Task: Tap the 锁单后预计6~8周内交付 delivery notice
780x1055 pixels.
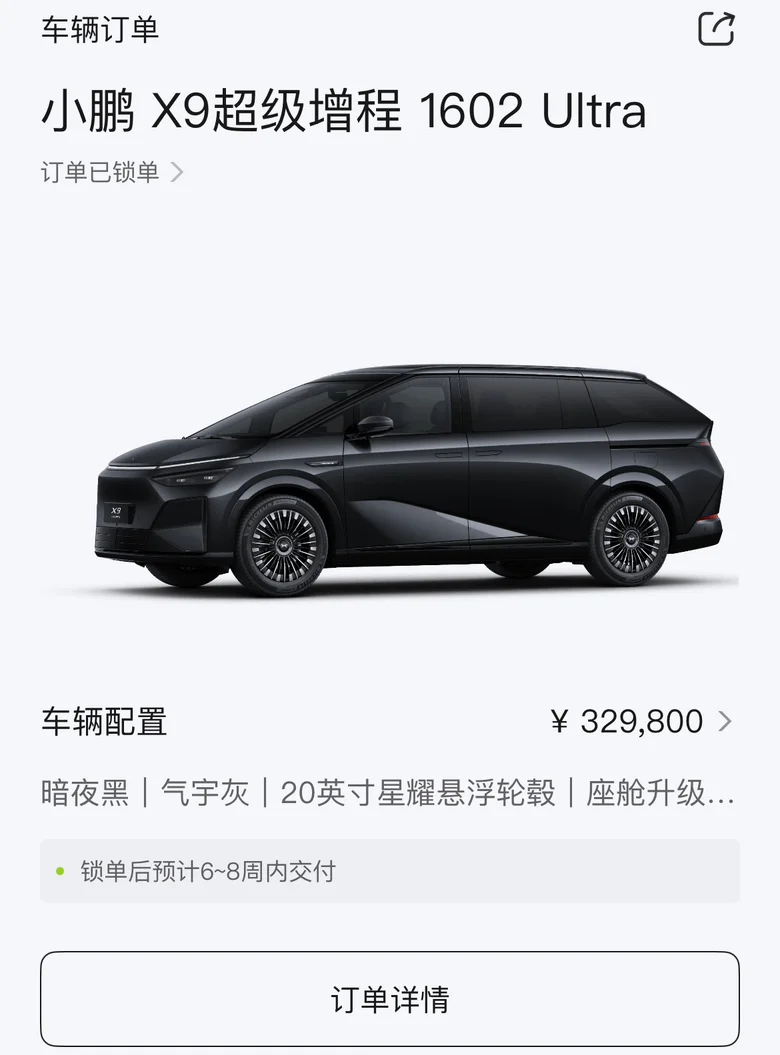Action: click(x=208, y=871)
